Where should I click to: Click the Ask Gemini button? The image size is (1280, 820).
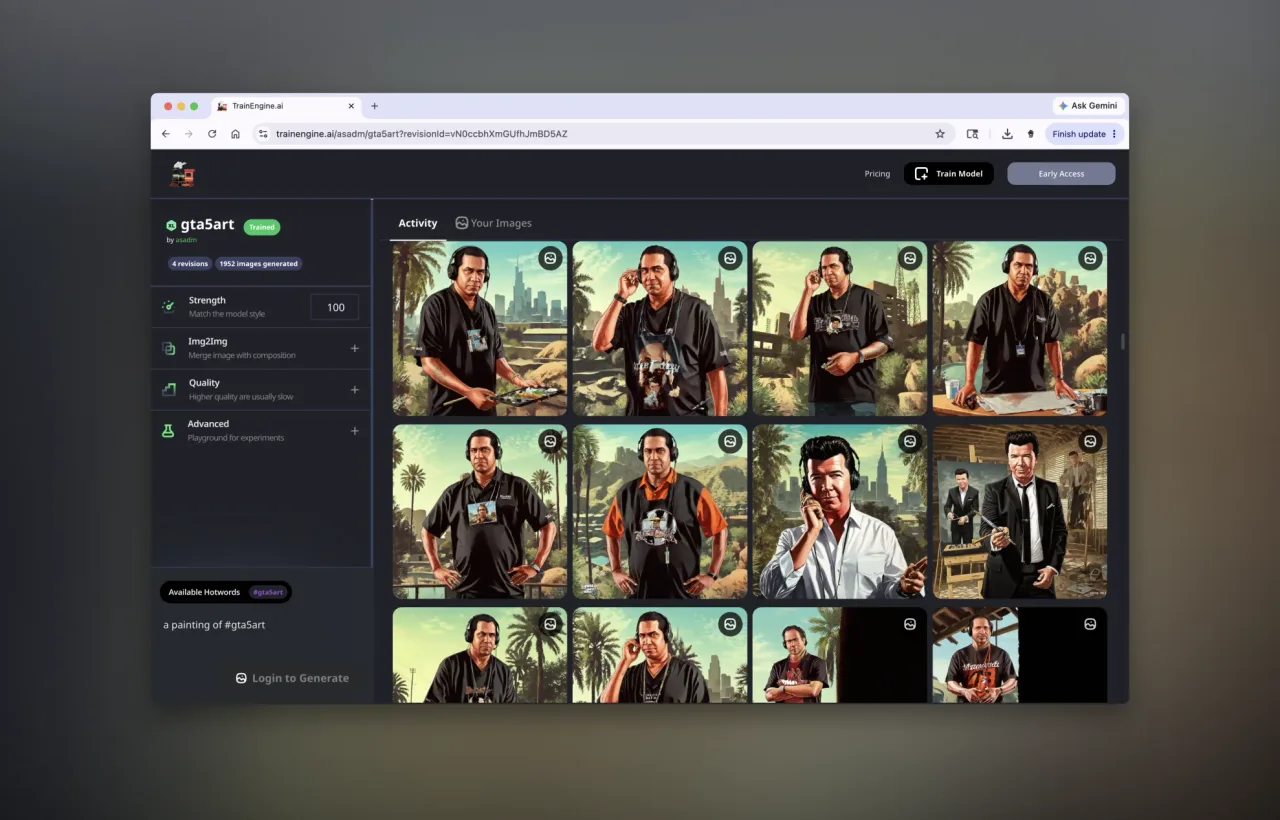[1088, 106]
